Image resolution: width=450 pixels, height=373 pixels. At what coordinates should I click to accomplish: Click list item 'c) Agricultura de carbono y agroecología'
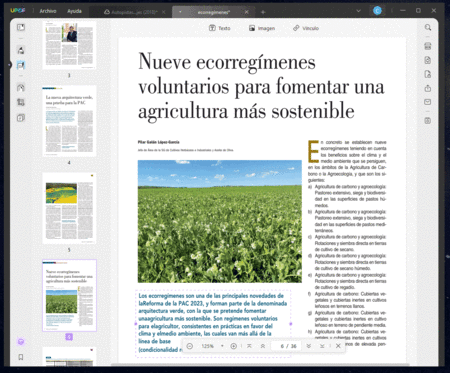coord(347,243)
